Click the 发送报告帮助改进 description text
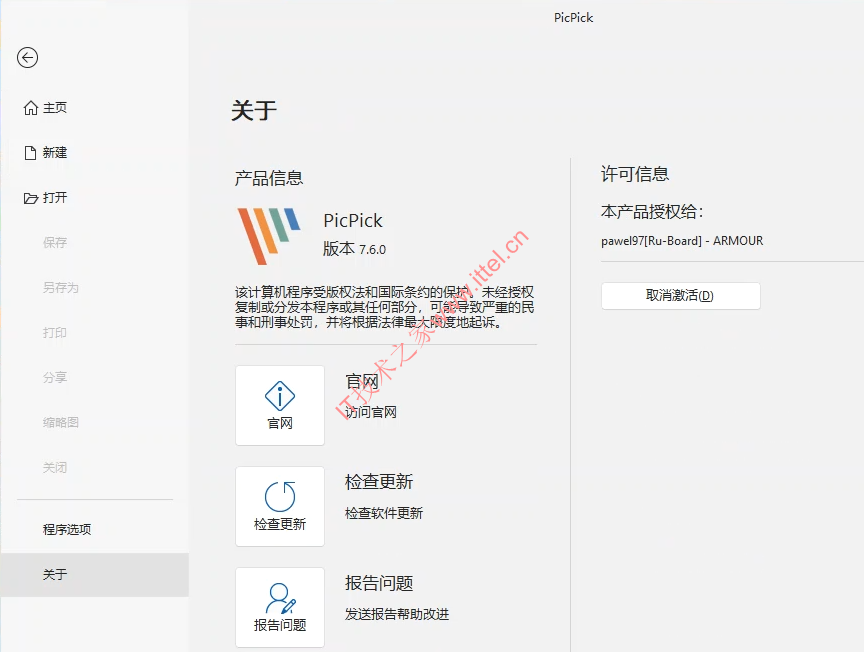Image resolution: width=864 pixels, height=652 pixels. coord(397,614)
